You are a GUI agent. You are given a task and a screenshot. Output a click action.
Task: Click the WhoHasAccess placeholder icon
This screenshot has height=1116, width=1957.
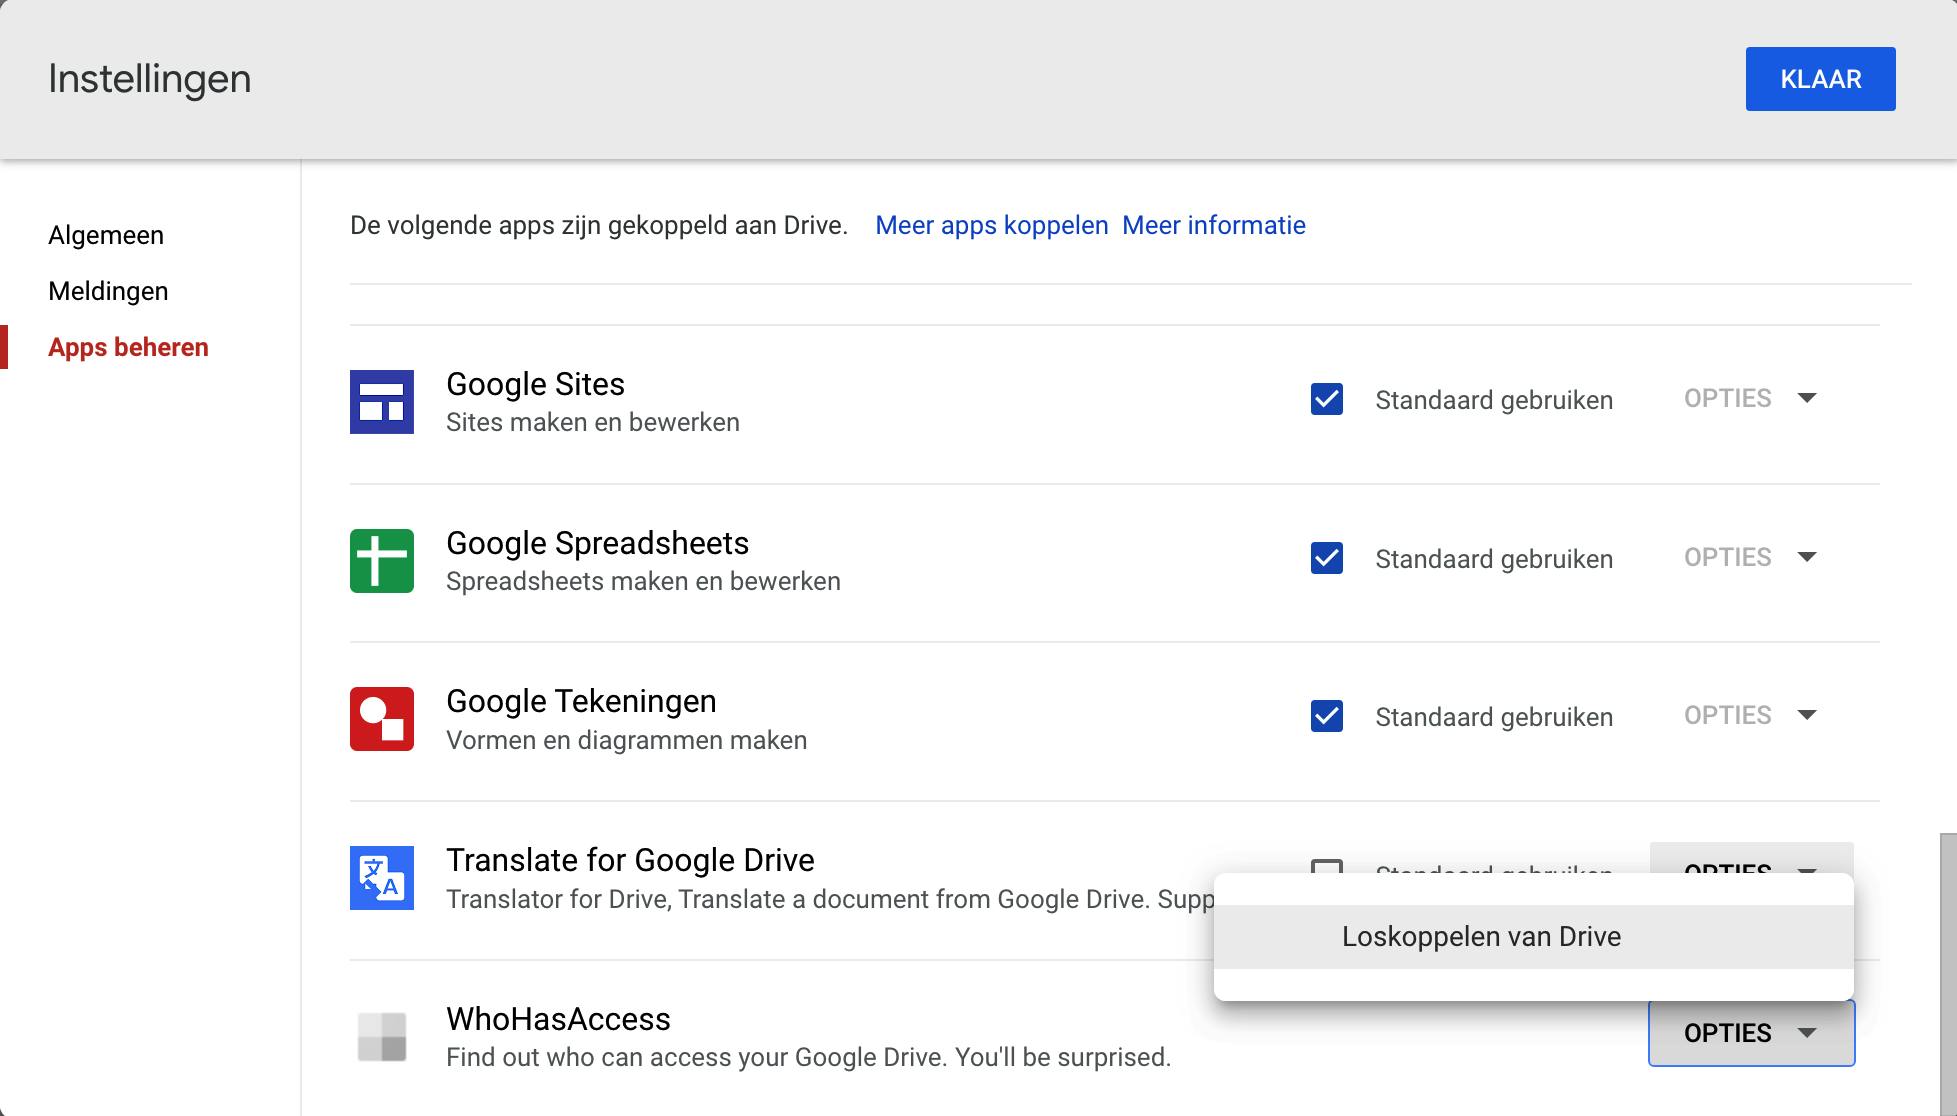tap(381, 1036)
